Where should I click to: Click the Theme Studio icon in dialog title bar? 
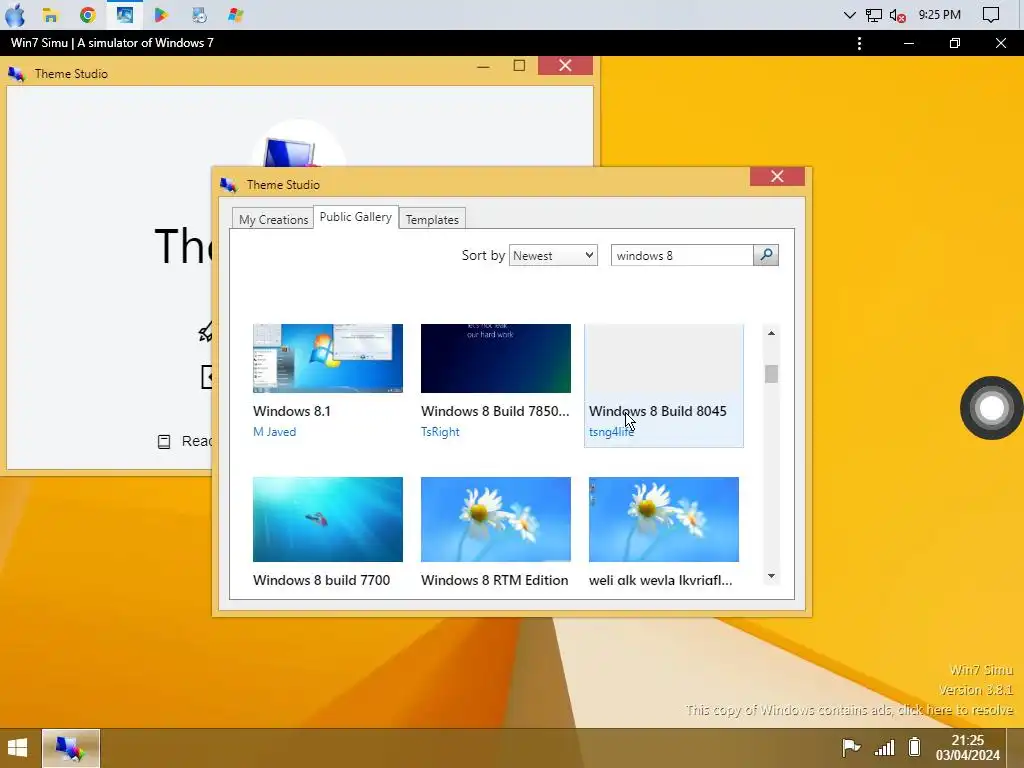(x=229, y=185)
